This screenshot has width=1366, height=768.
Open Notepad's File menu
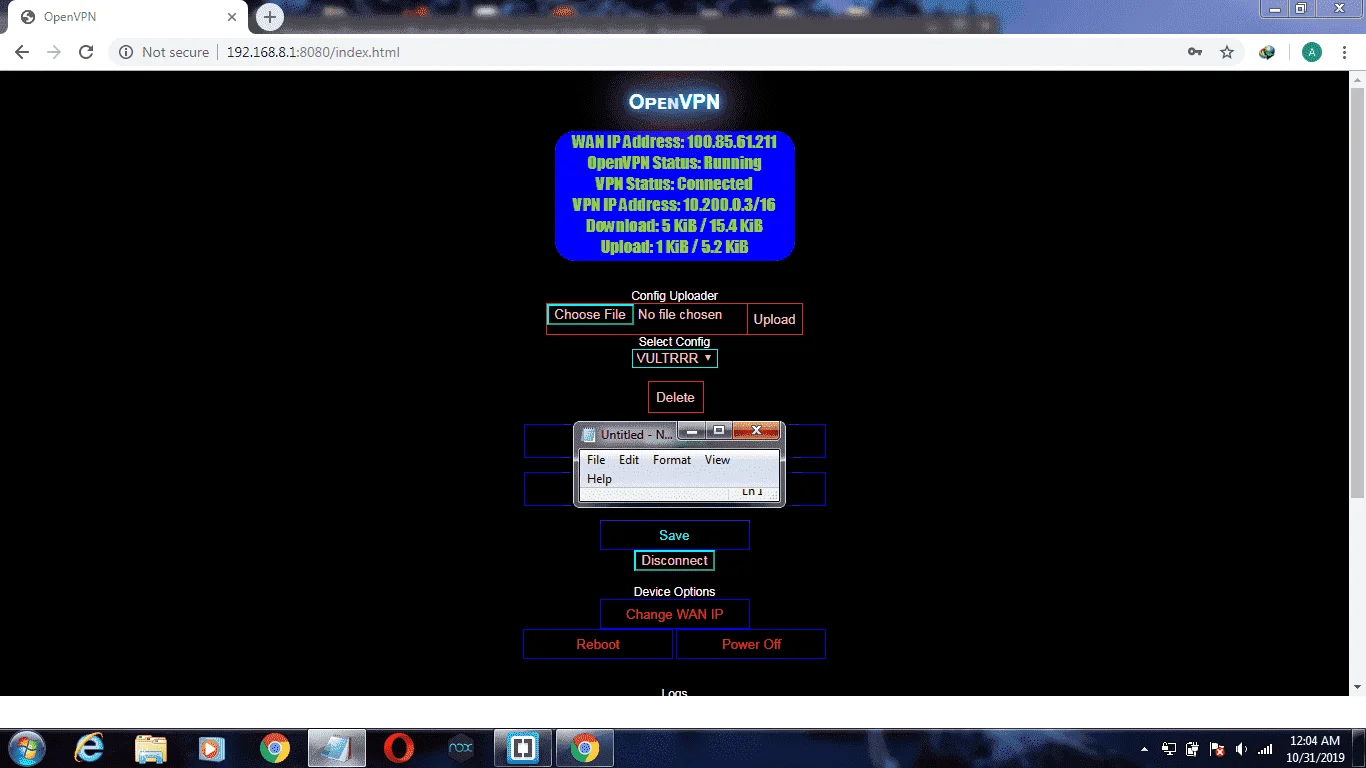(596, 460)
